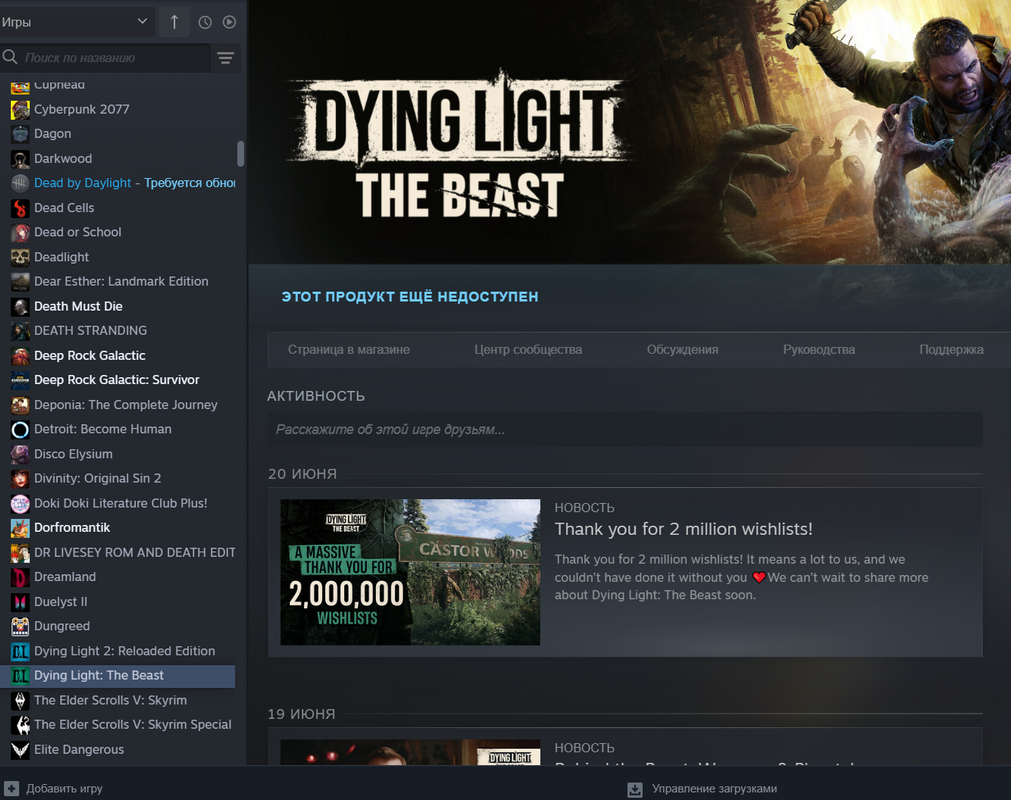Select The Elder Scrolls V: Skyrim Special
The image size is (1011, 800).
132,725
